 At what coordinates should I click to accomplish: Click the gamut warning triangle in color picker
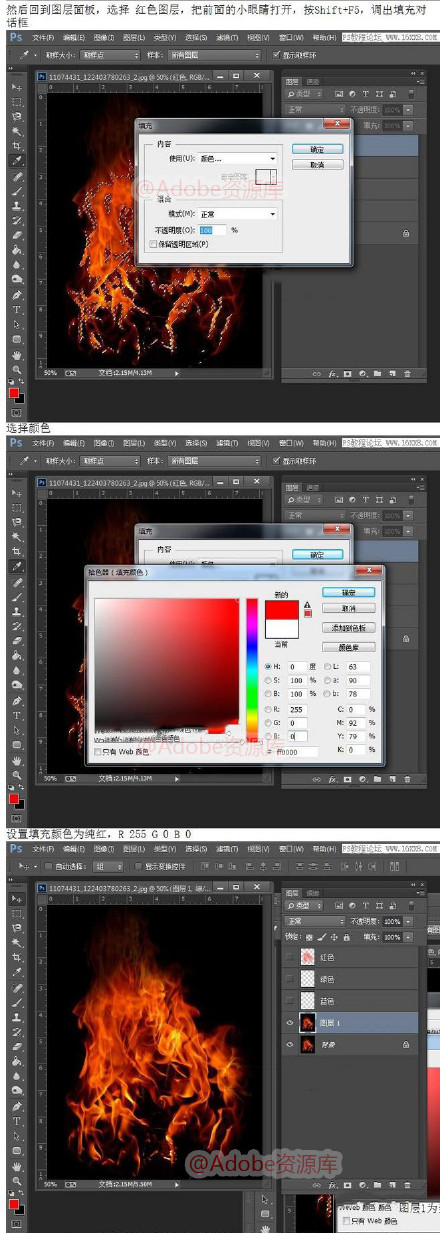click(x=307, y=605)
